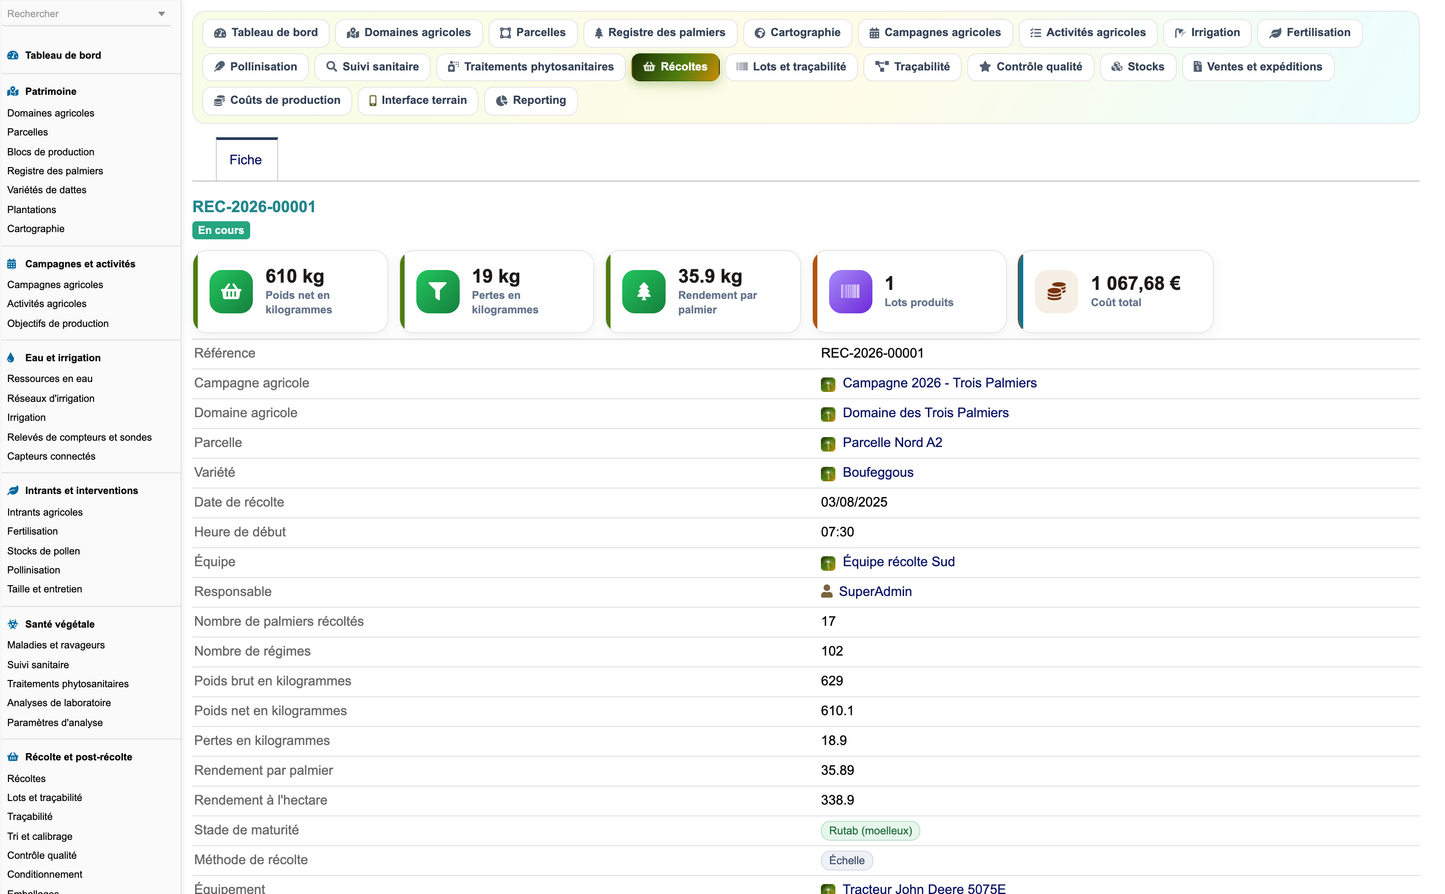Open the Ventes et expéditions module

(1258, 67)
